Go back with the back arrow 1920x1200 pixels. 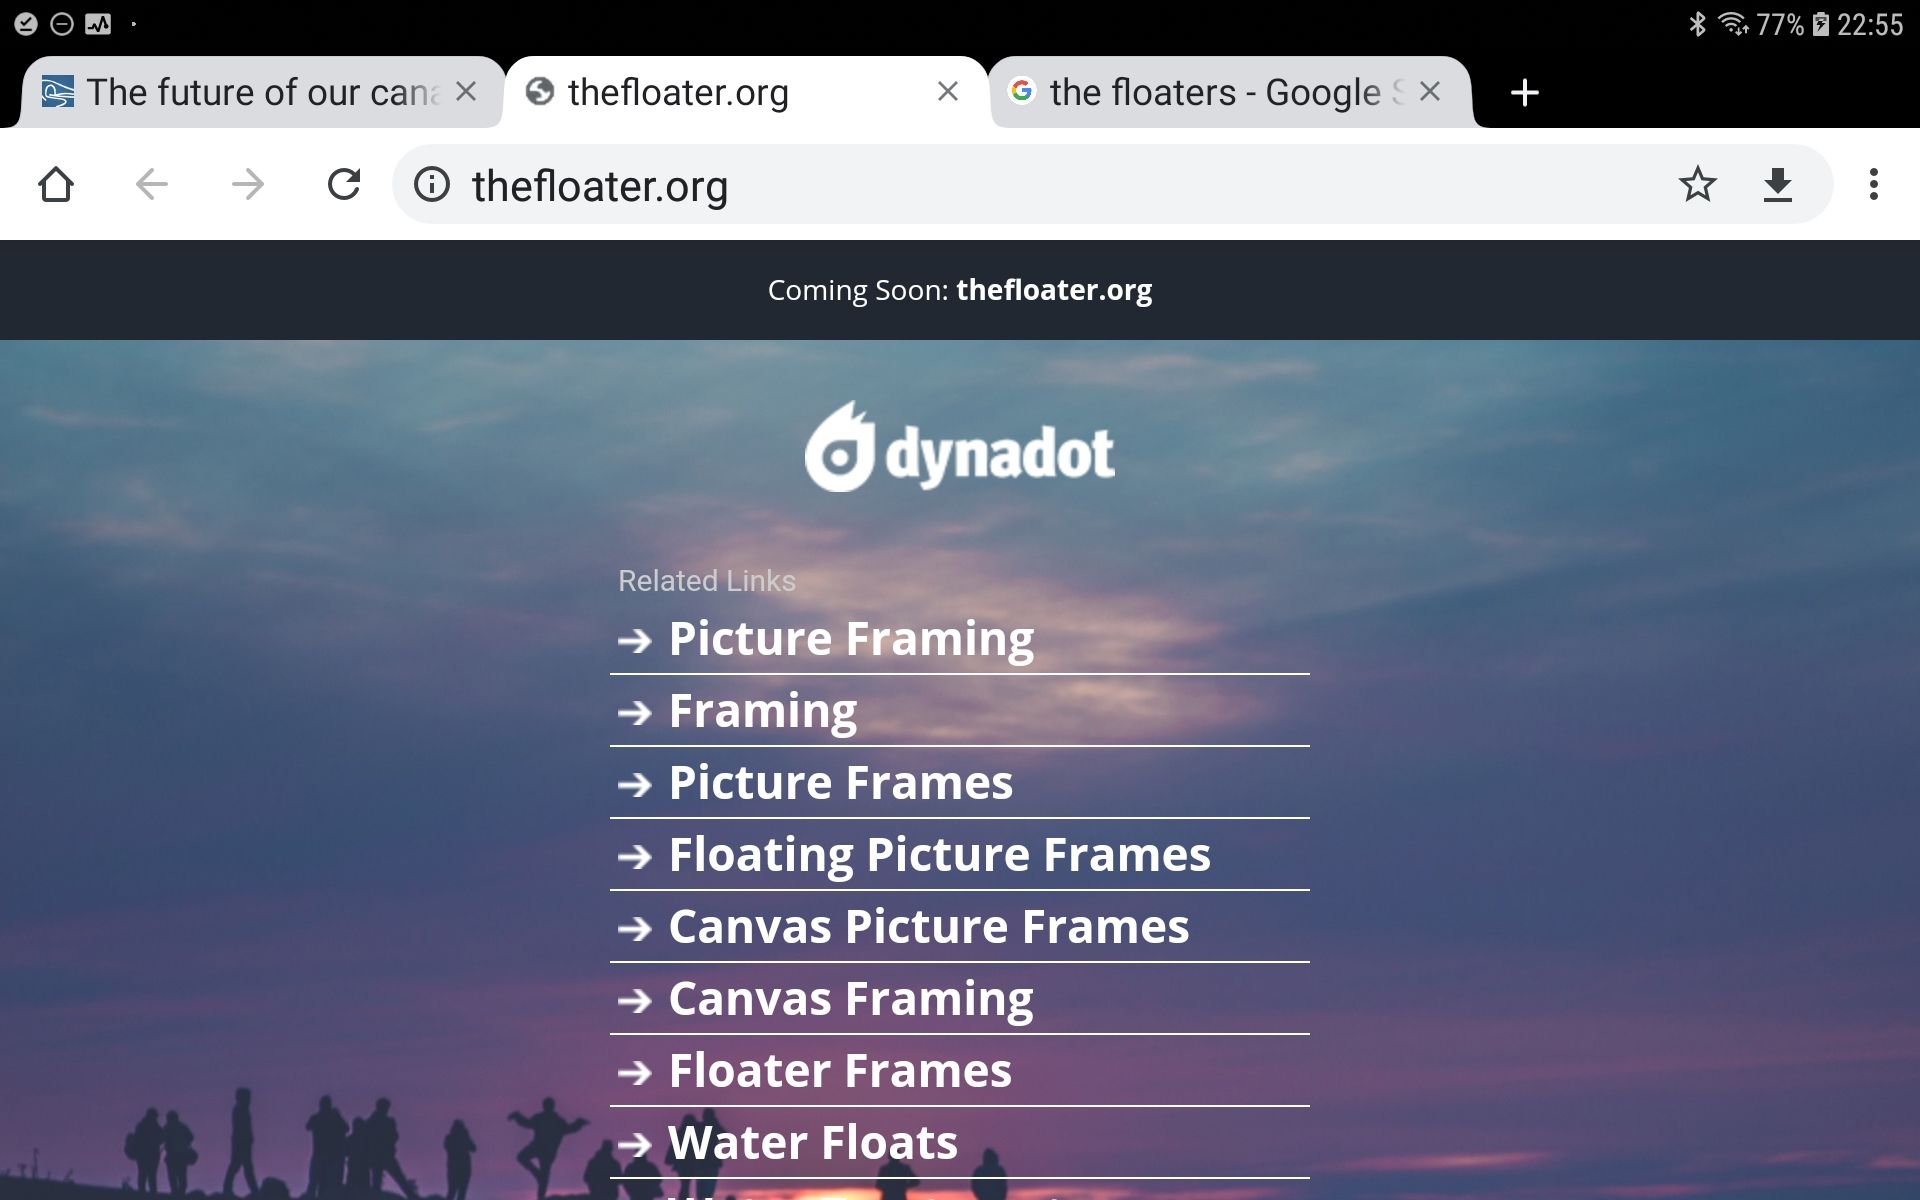[x=152, y=184]
